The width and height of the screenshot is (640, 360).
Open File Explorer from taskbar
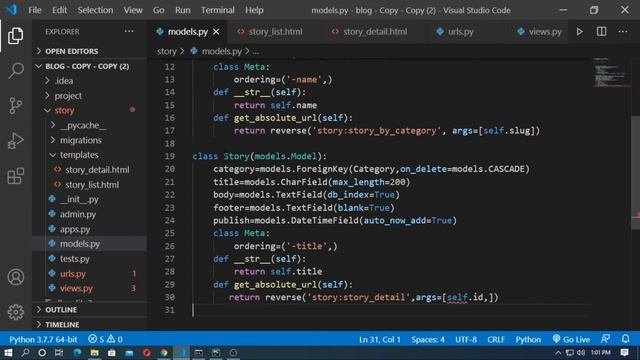coord(94,353)
